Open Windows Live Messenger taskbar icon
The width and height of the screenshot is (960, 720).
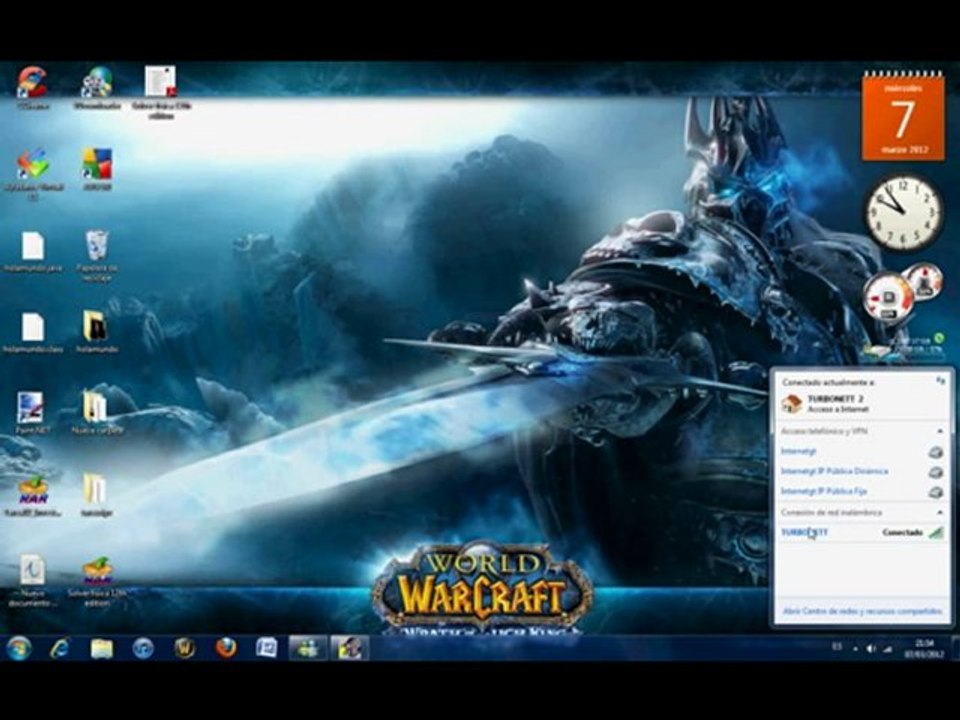click(x=308, y=648)
